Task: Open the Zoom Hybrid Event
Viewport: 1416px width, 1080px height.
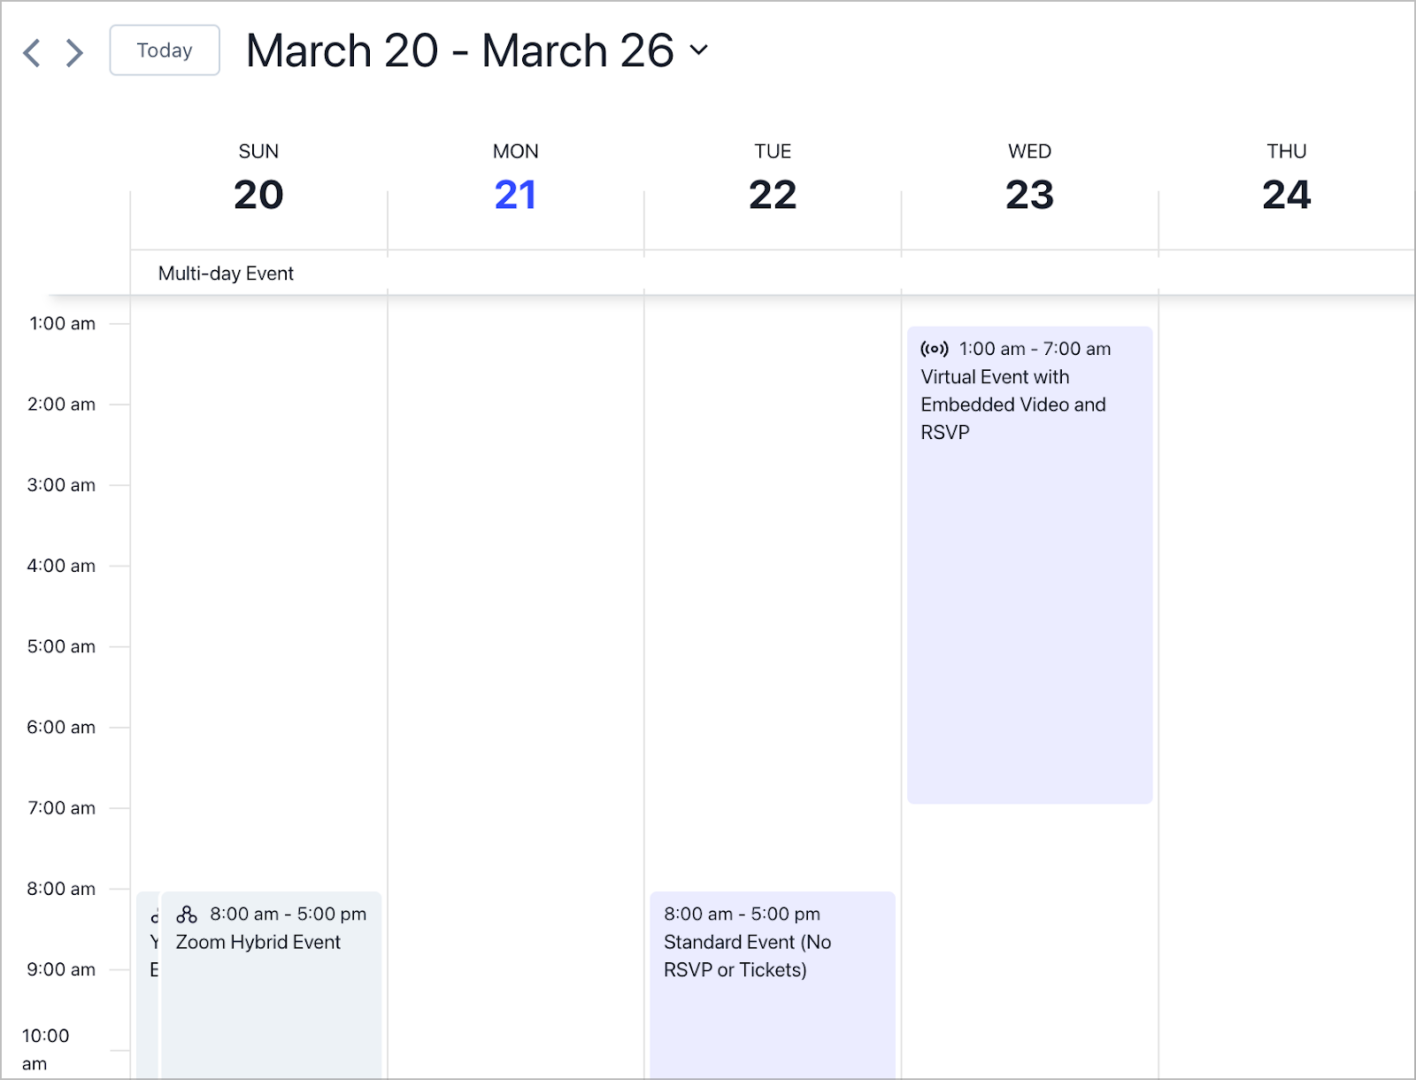Action: 270,960
